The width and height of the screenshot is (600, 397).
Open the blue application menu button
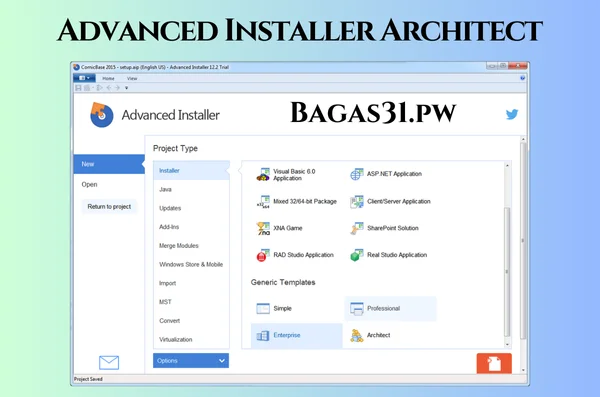pos(84,78)
